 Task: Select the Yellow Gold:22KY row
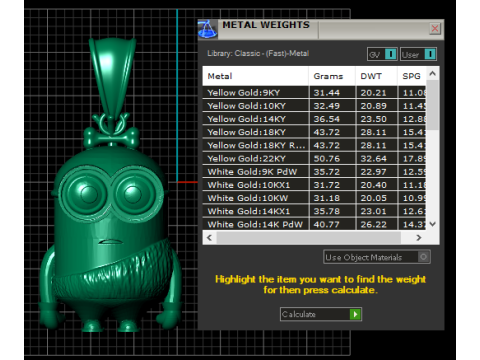click(314, 158)
